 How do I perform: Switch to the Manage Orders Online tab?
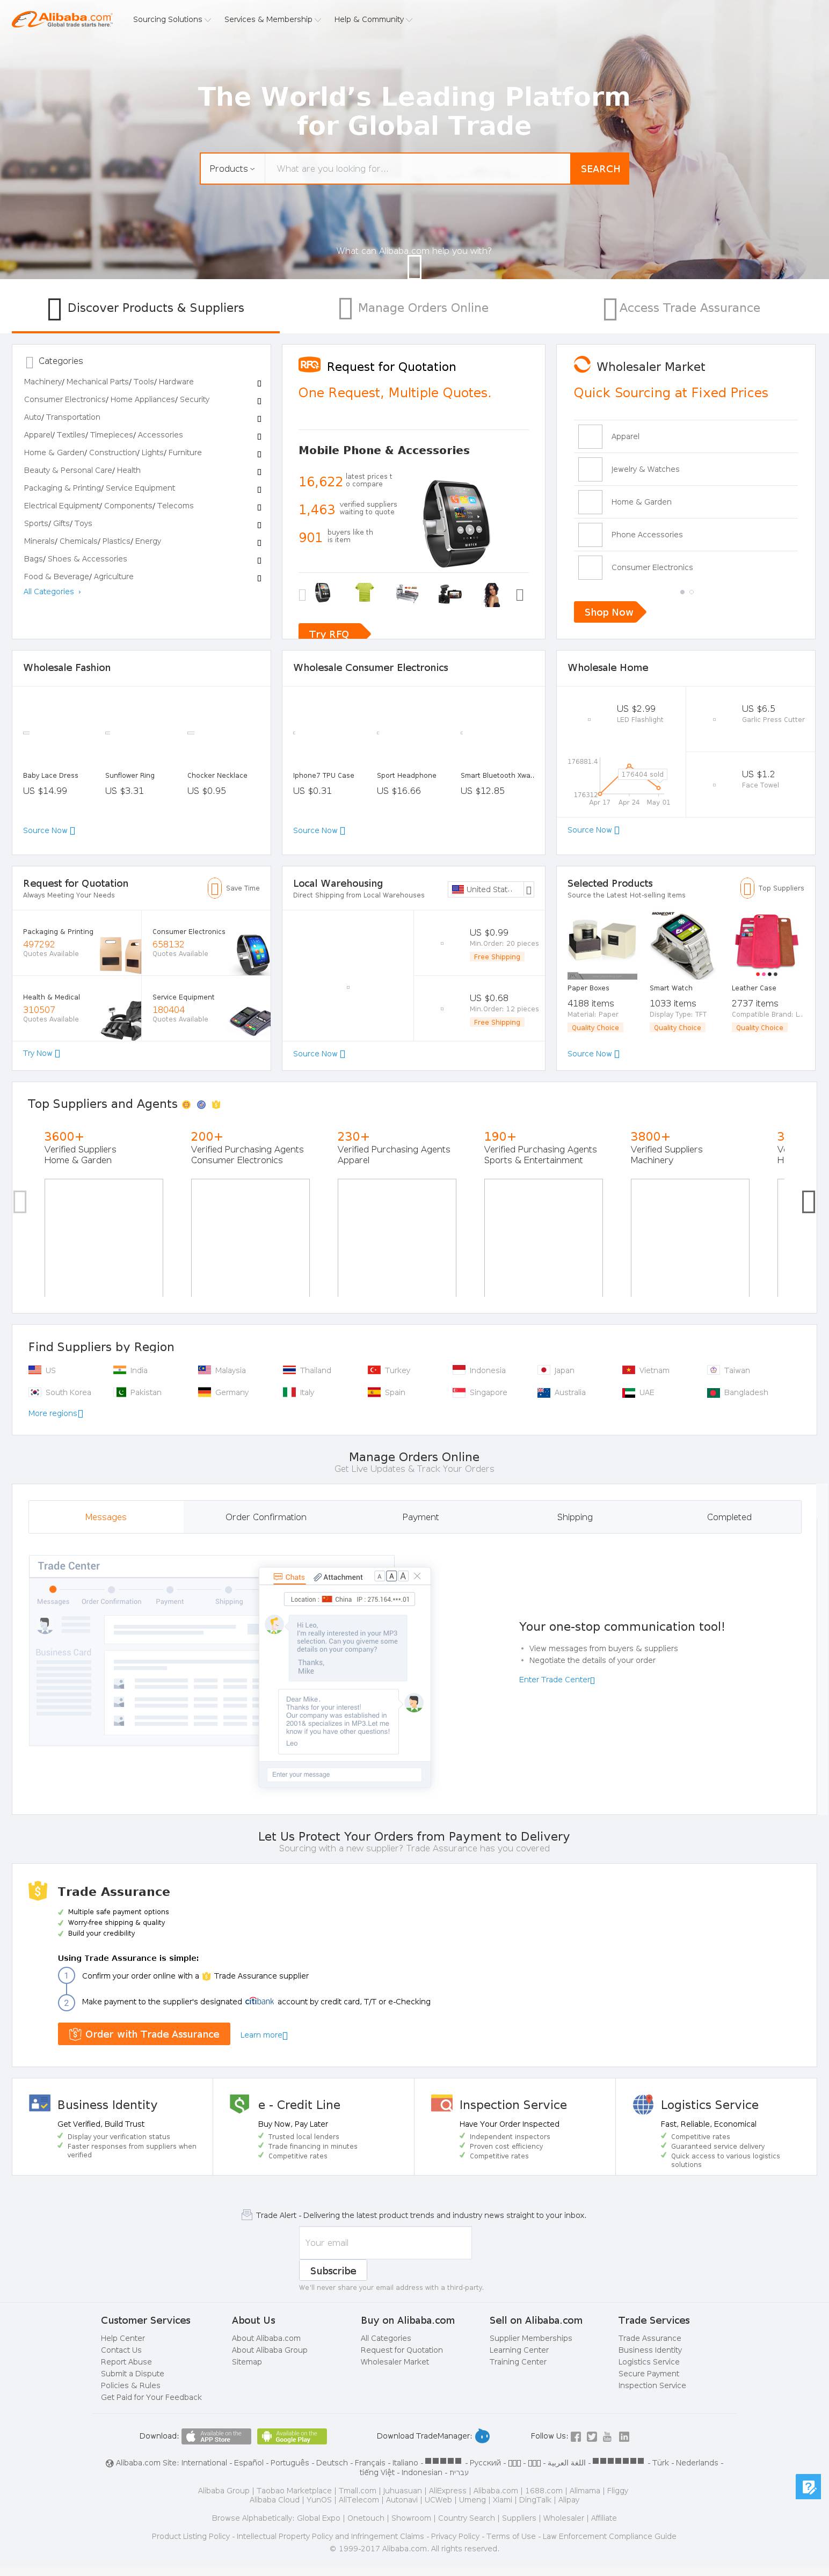(x=414, y=308)
